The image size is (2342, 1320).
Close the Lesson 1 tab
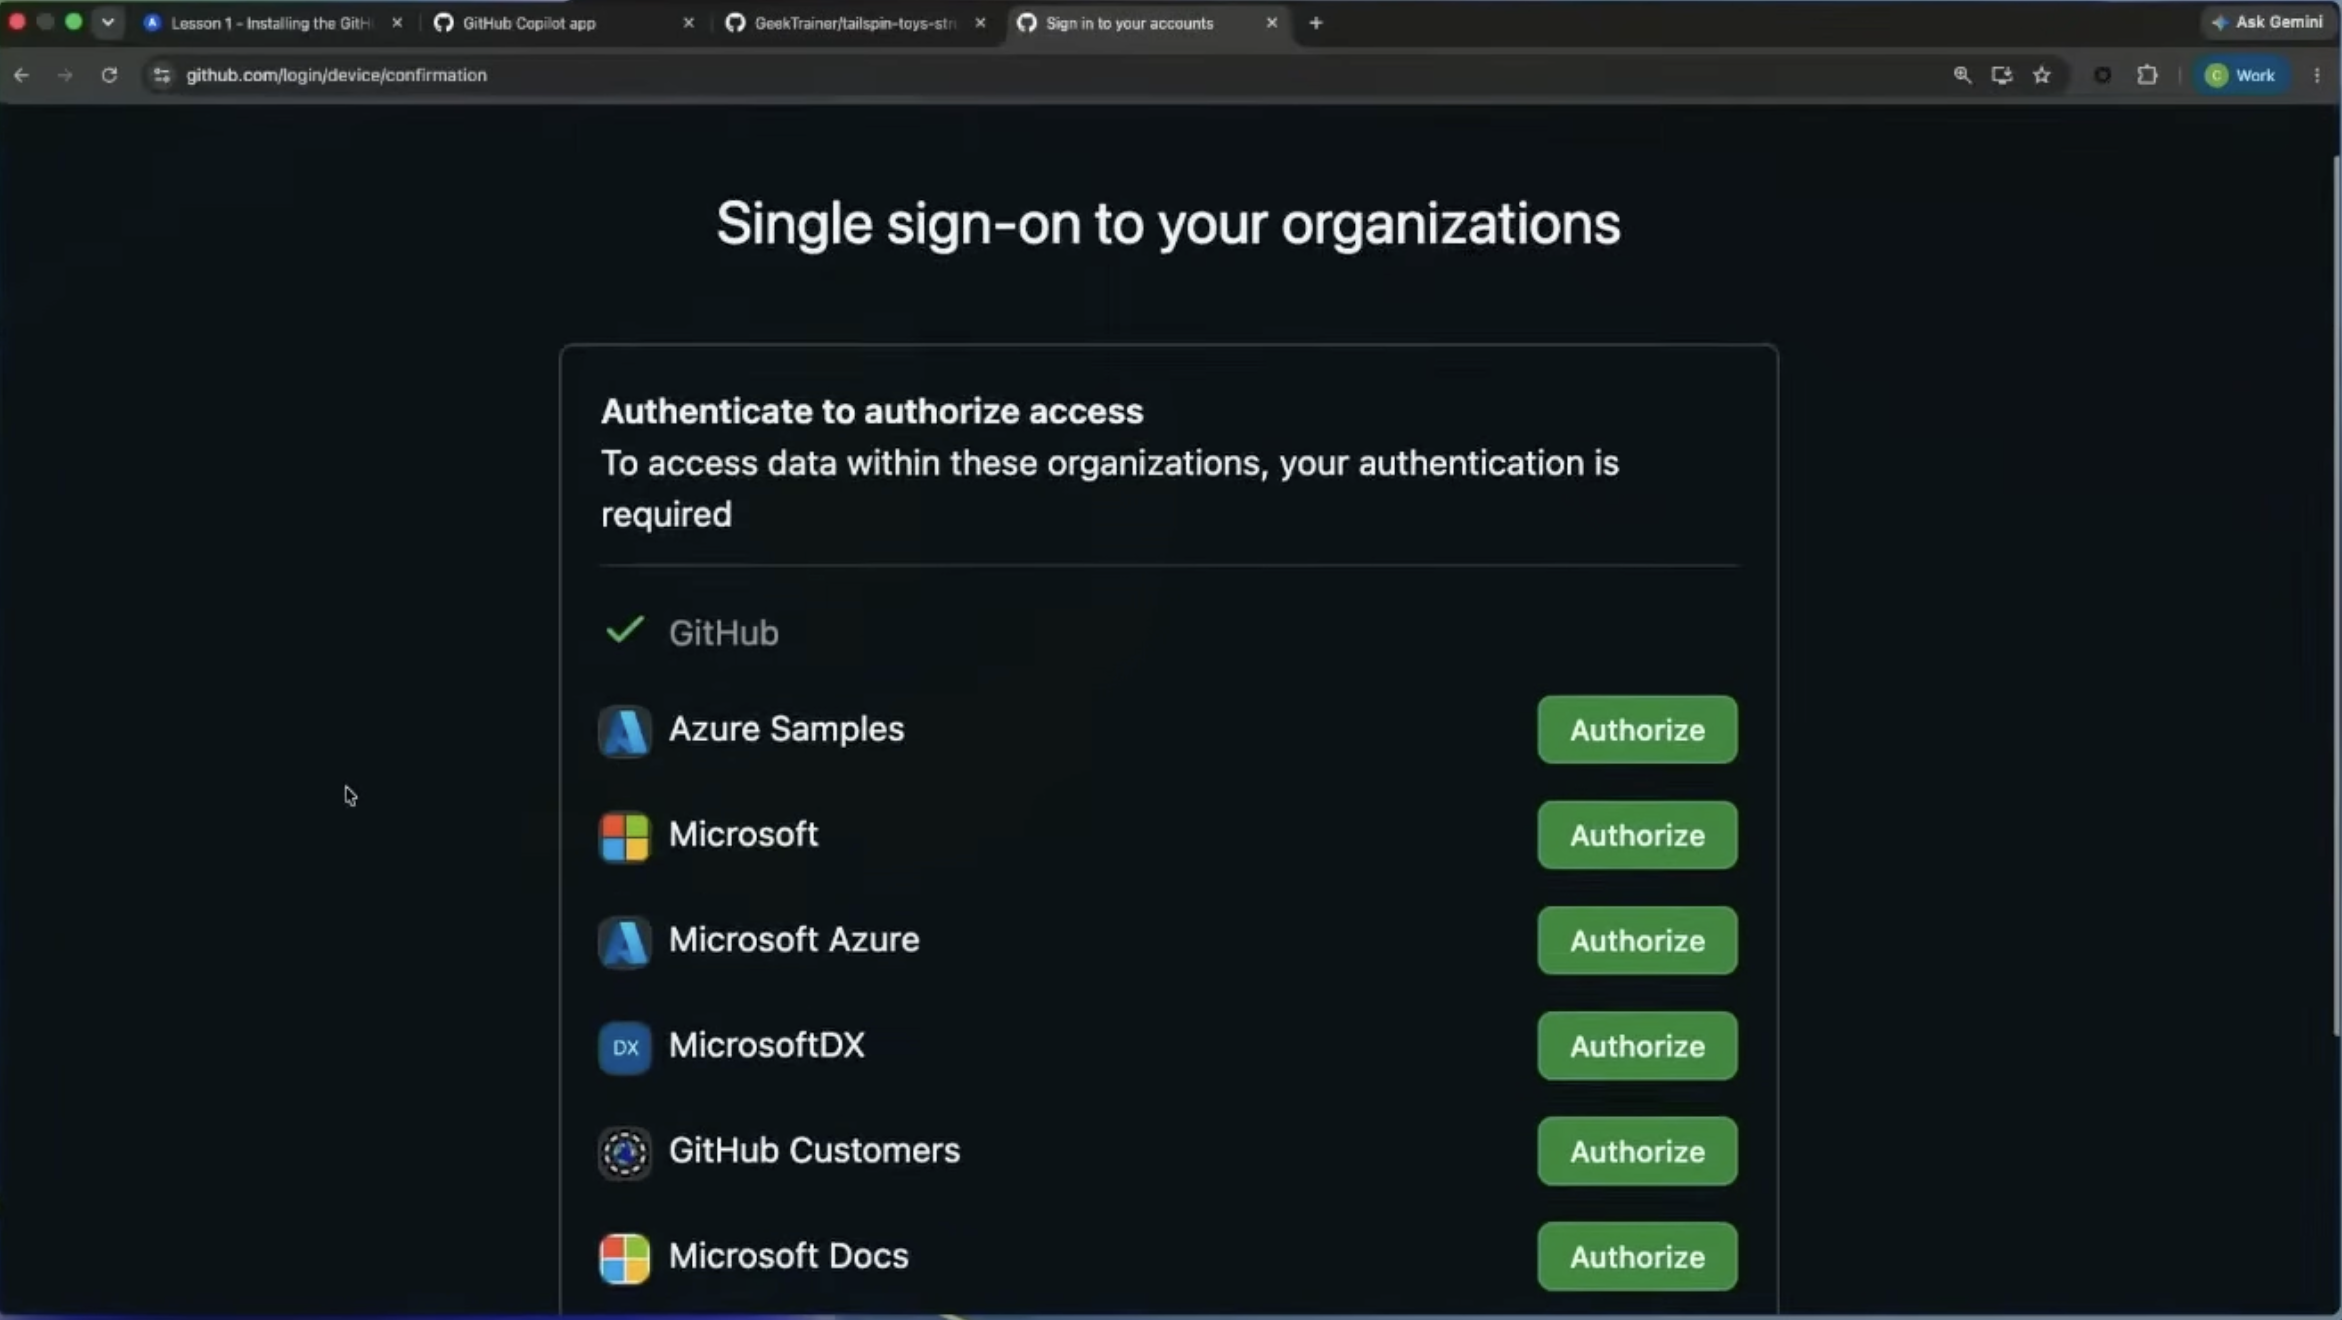click(397, 23)
